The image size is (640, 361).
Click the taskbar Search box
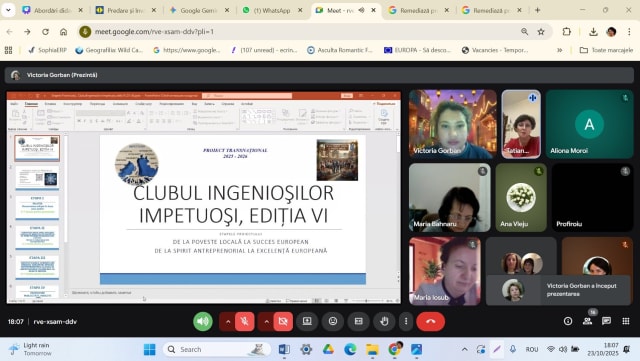[x=217, y=350]
